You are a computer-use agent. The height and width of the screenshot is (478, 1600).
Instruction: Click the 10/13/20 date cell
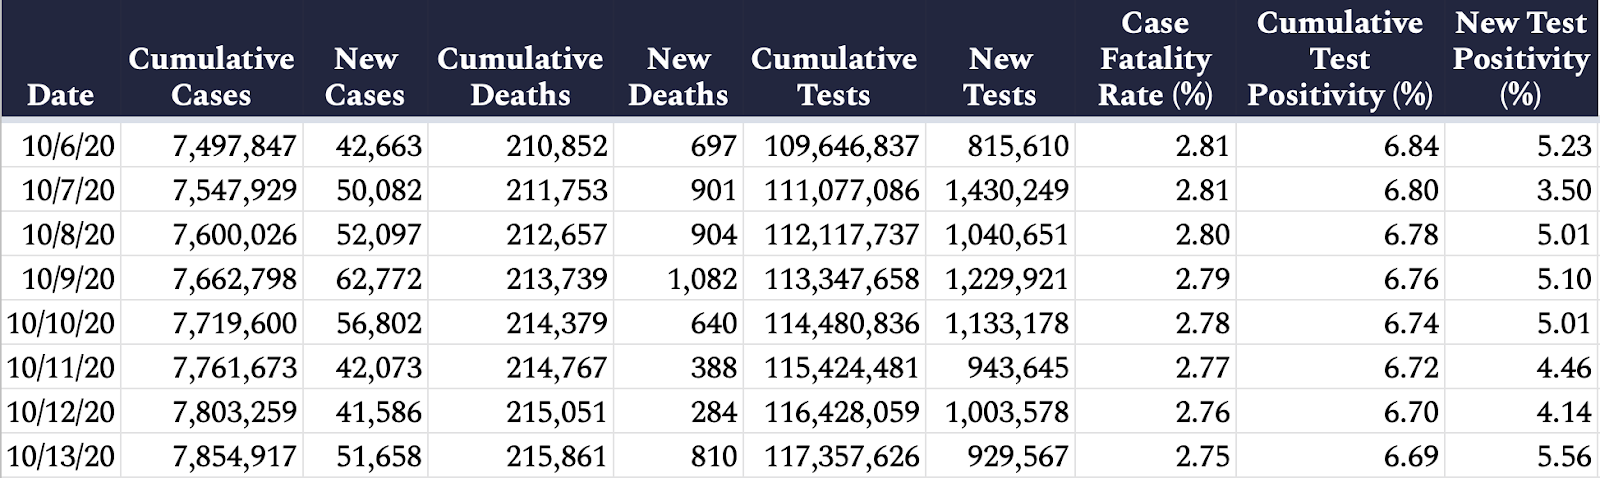(x=61, y=456)
